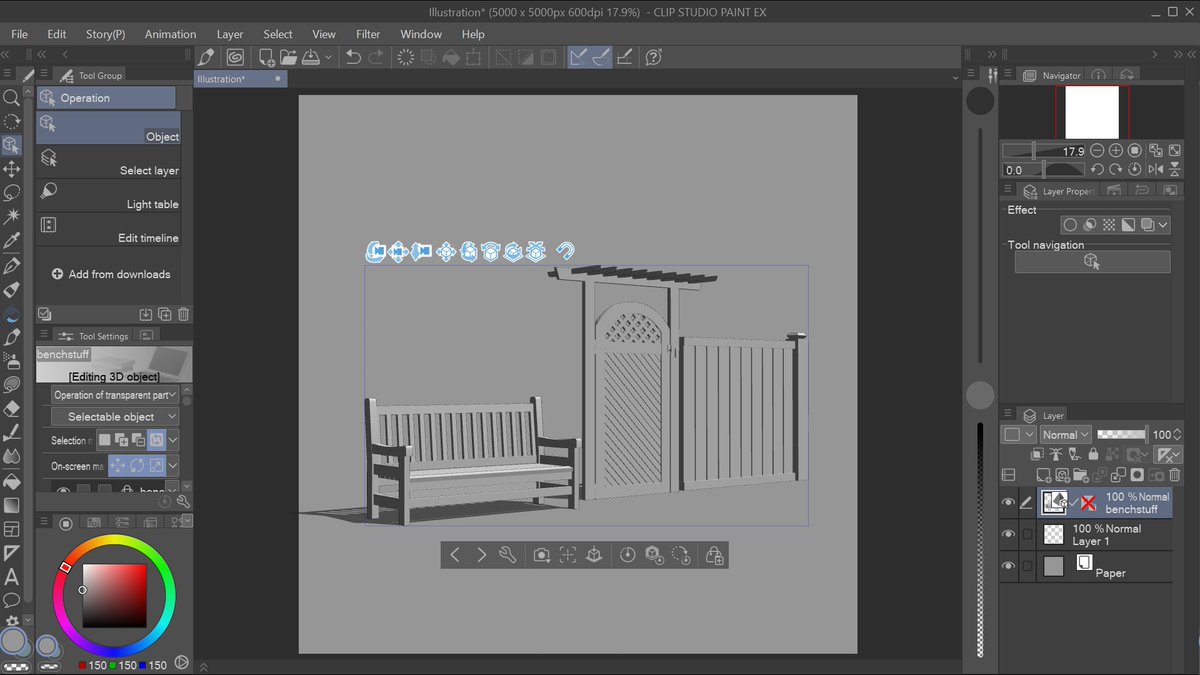Open the Layer menu
This screenshot has width=1200, height=675.
pos(230,34)
